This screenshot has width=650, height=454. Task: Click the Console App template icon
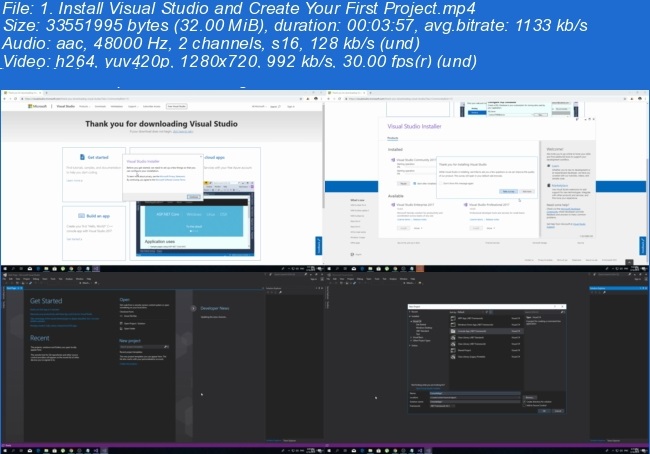tap(453, 331)
